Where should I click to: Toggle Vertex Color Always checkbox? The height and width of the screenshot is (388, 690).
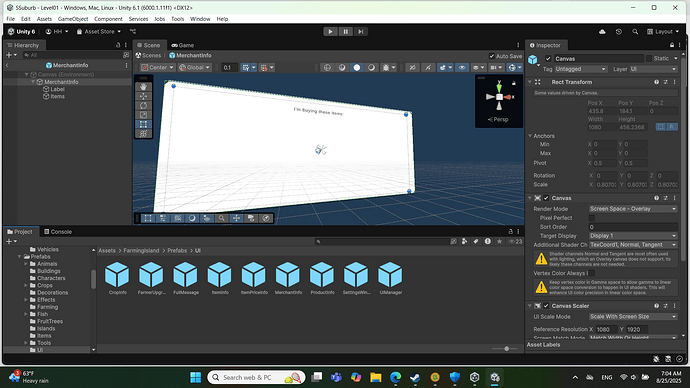tap(592, 273)
